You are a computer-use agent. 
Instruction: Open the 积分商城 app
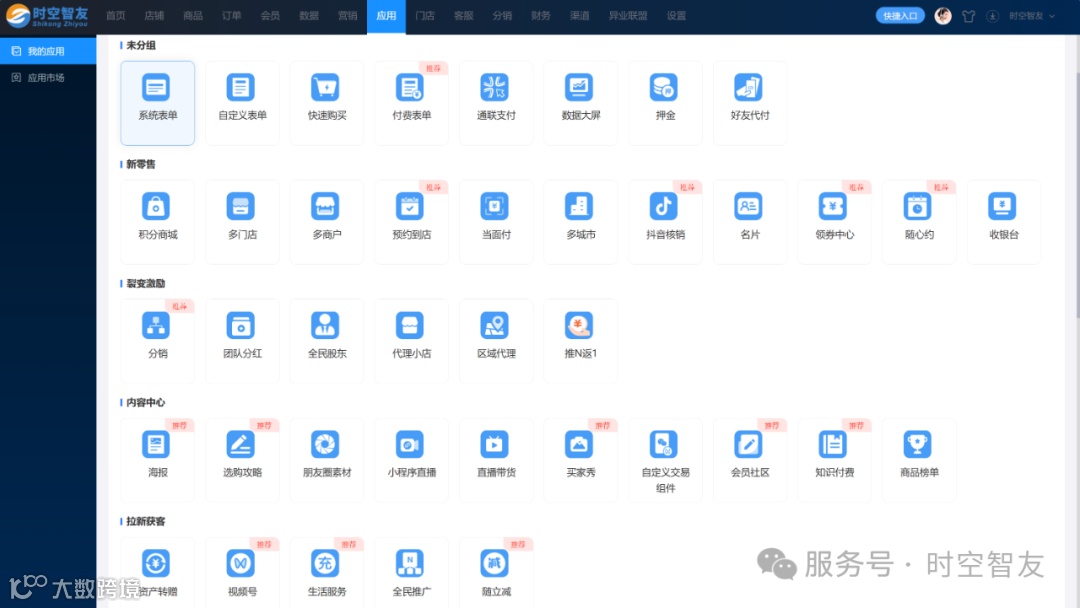coord(157,222)
